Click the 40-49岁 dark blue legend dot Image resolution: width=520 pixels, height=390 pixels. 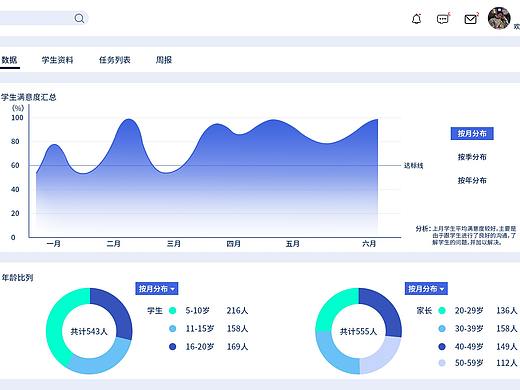(442, 347)
